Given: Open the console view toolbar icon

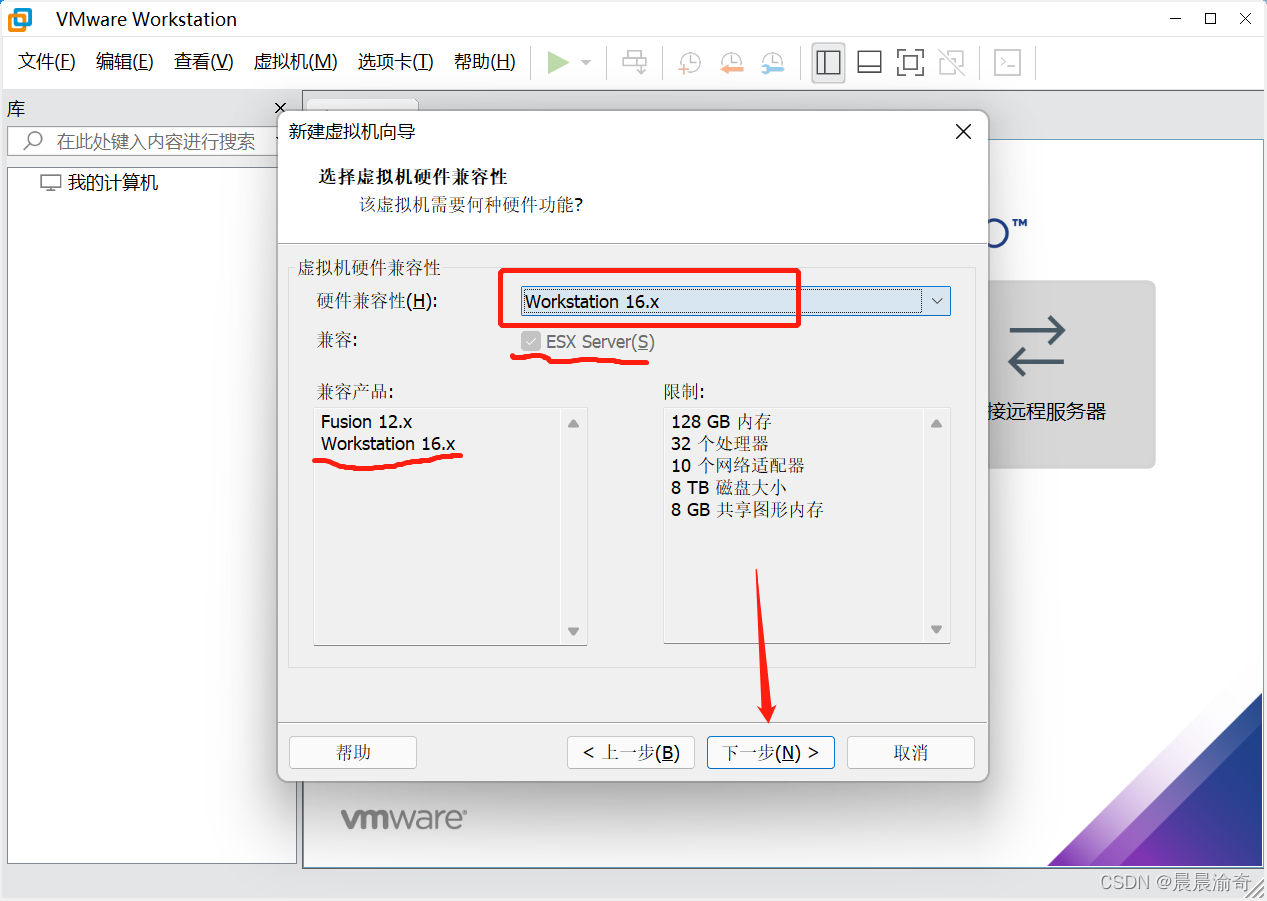Looking at the screenshot, I should point(1007,62).
